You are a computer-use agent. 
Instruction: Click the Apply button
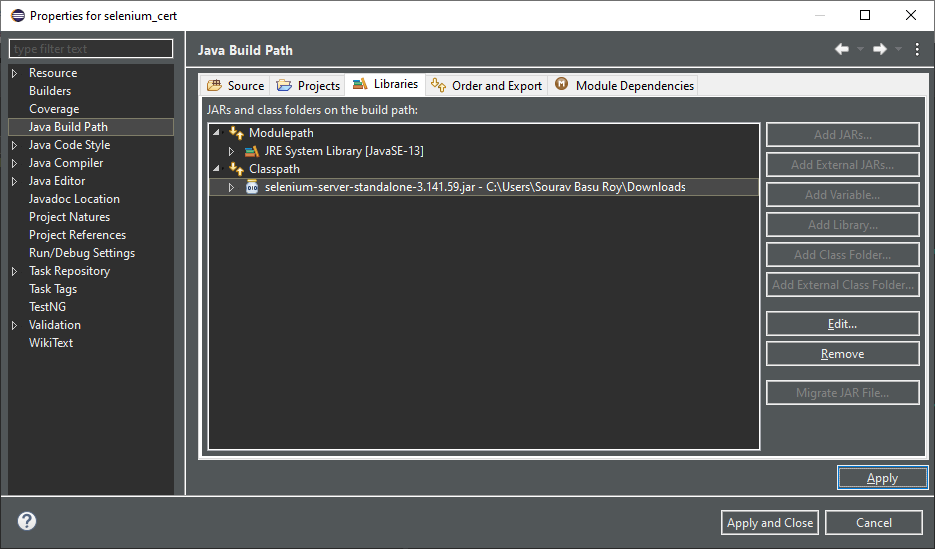click(x=883, y=478)
